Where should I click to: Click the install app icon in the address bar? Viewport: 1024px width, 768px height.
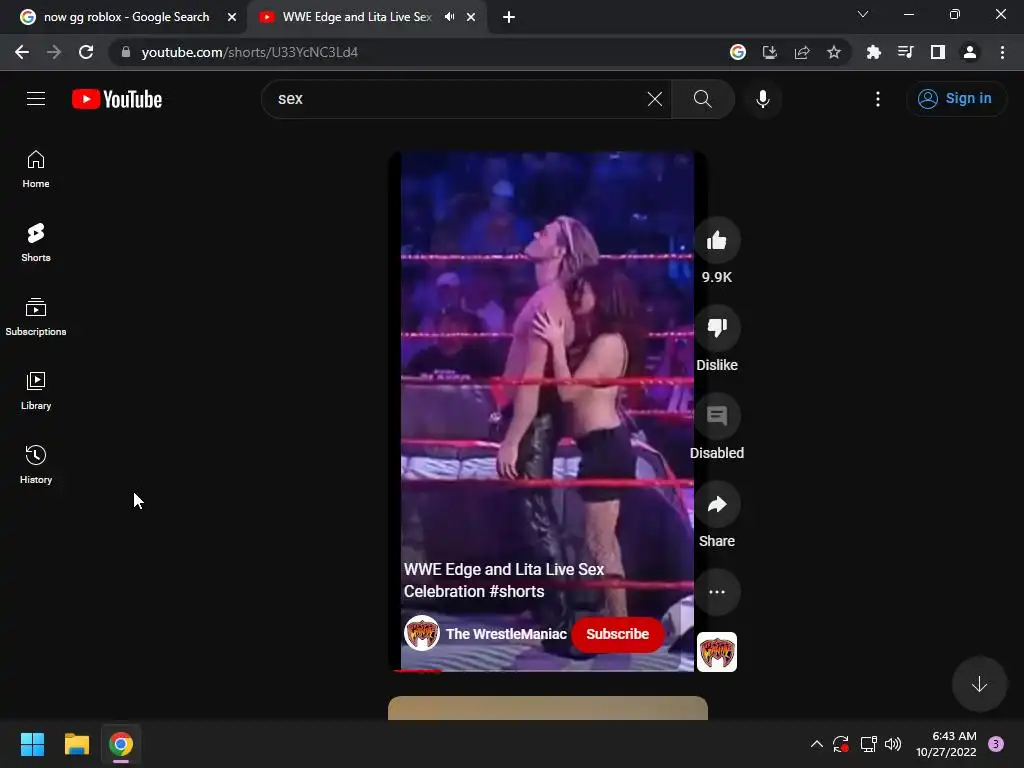coord(770,52)
